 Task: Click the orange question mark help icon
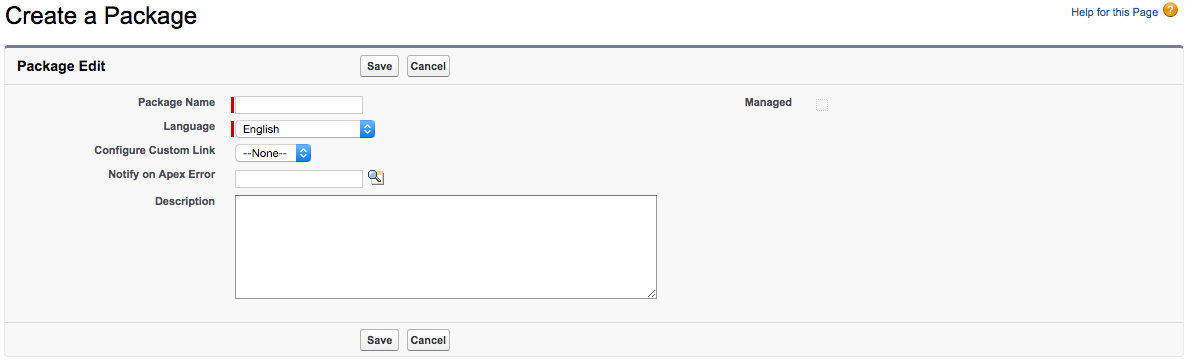tap(1171, 11)
